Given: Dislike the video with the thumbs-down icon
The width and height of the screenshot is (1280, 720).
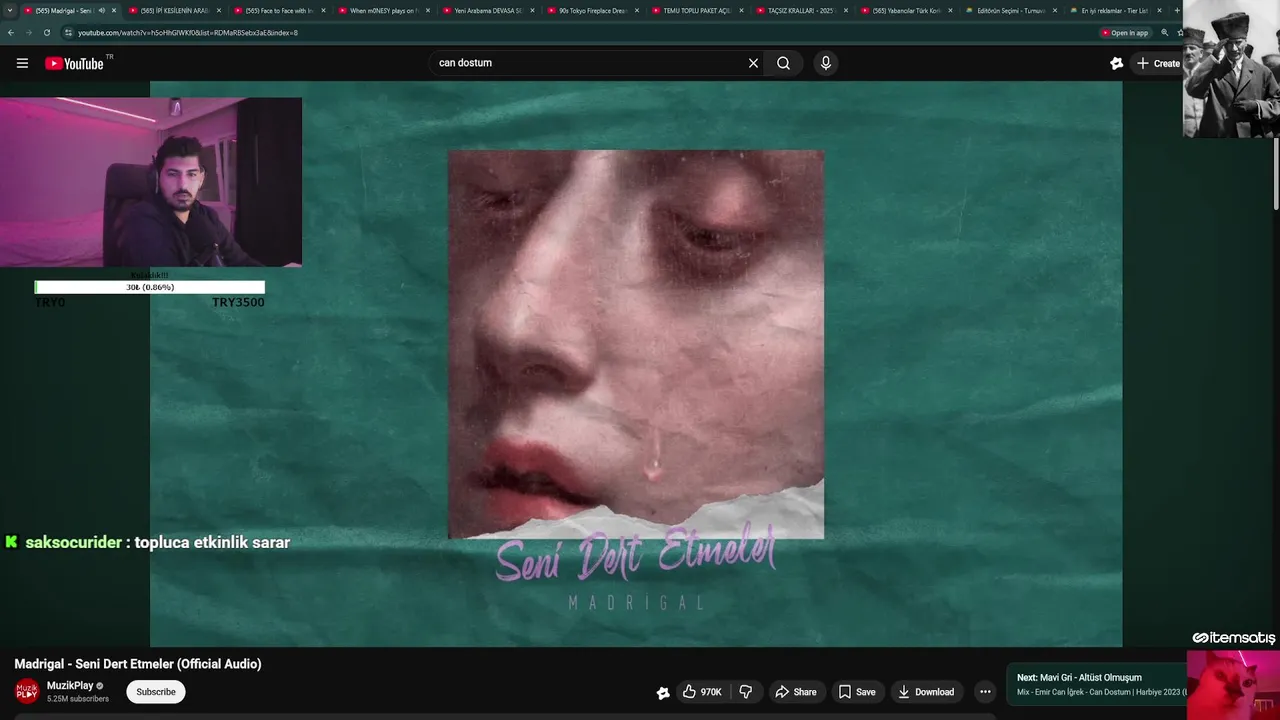Looking at the screenshot, I should [x=745, y=692].
